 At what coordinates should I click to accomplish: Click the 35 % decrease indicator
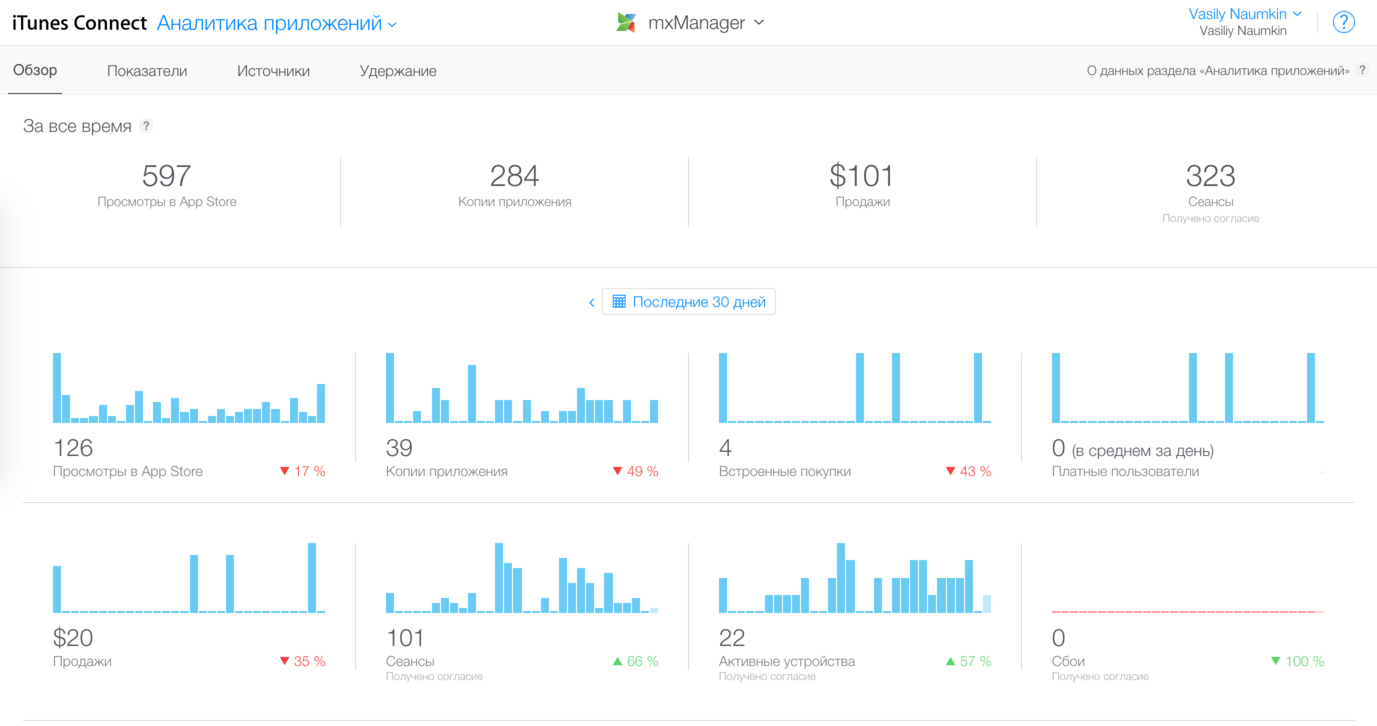(x=302, y=661)
